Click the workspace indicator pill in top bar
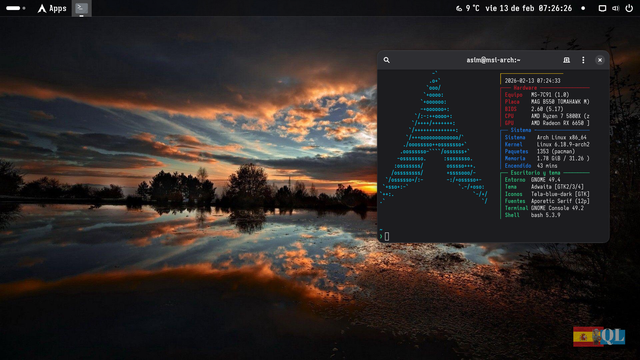Image resolution: width=640 pixels, height=360 pixels. click(x=16, y=8)
